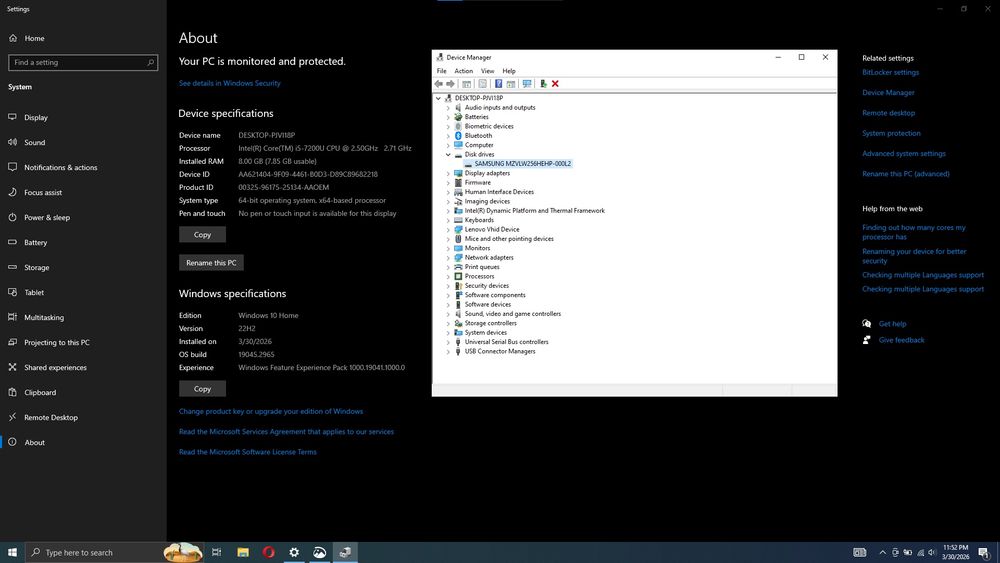Click the Sound speaker icon in Settings sidebar
The height and width of the screenshot is (563, 1000).
12,142
